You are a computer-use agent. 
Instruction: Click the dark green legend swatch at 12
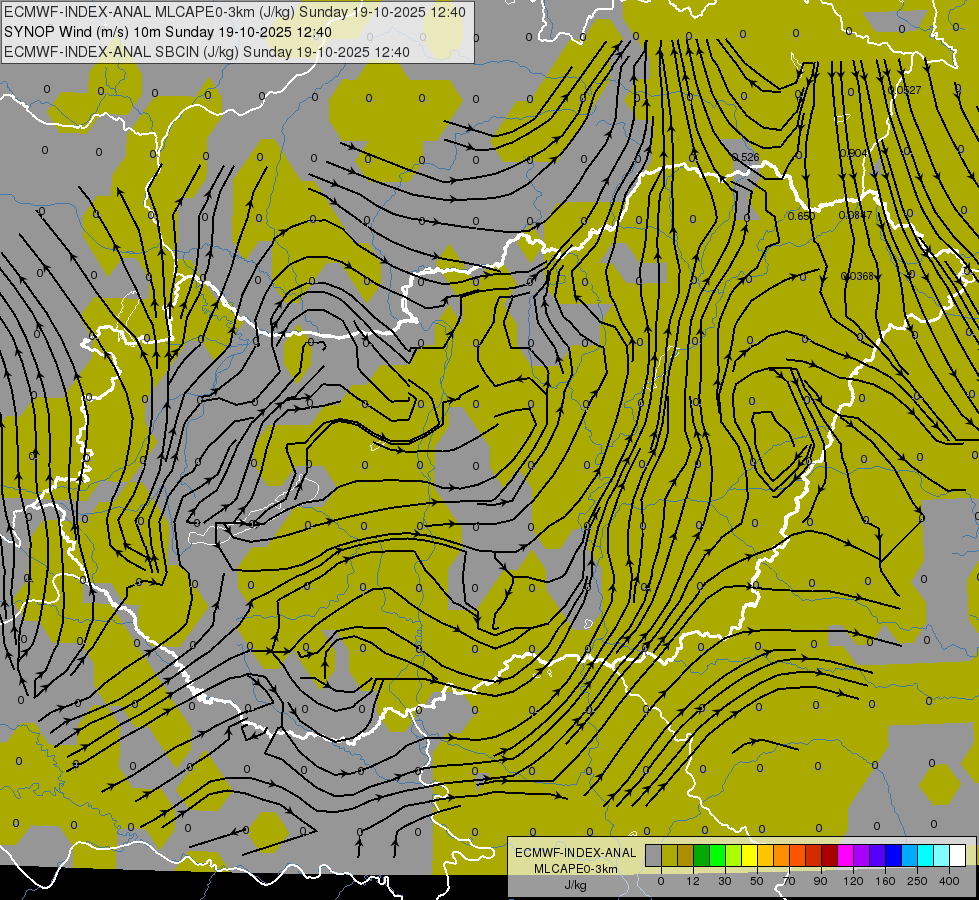(x=702, y=856)
